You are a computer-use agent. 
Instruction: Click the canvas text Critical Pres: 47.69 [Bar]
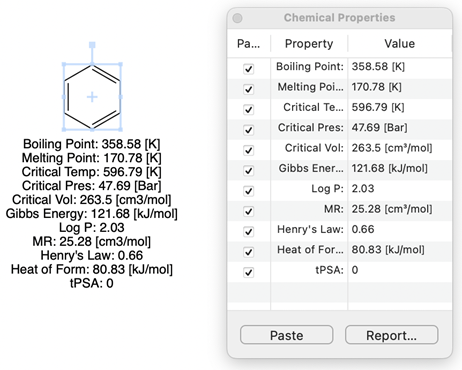(x=92, y=186)
